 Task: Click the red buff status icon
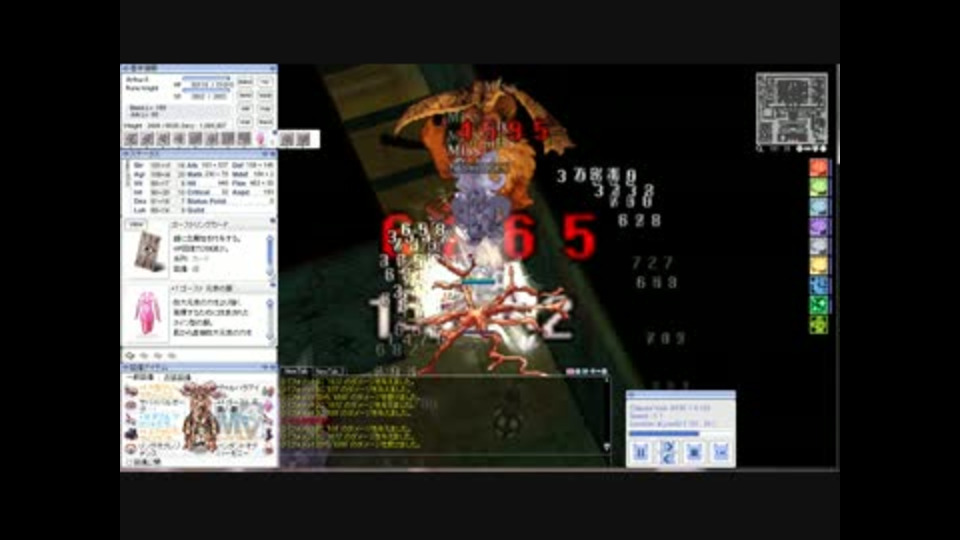point(819,167)
